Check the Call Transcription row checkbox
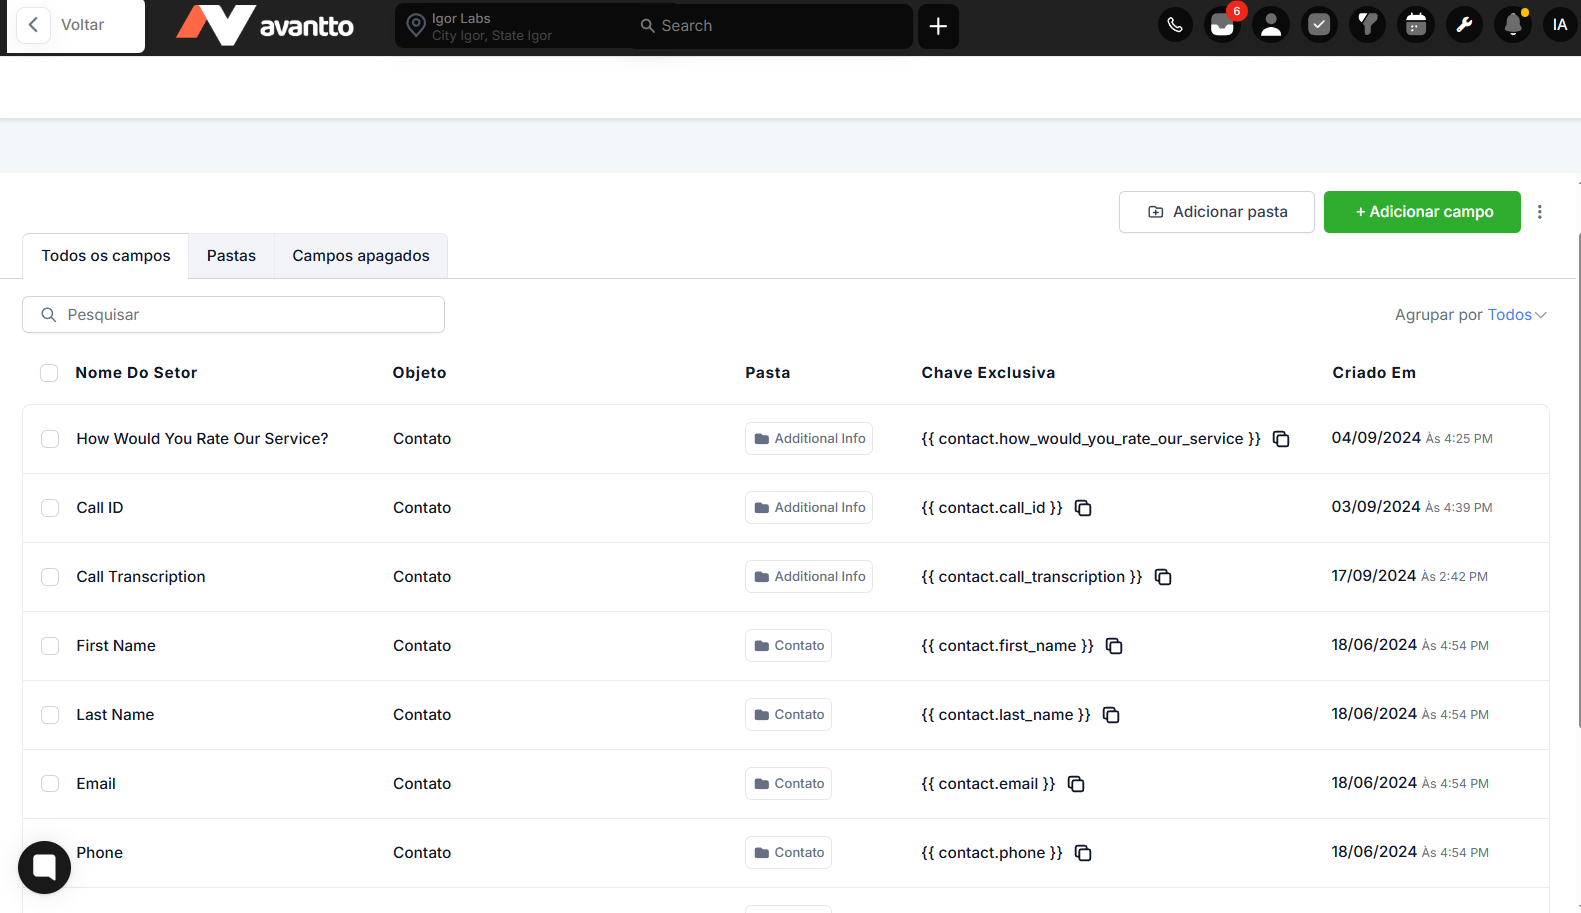 50,577
